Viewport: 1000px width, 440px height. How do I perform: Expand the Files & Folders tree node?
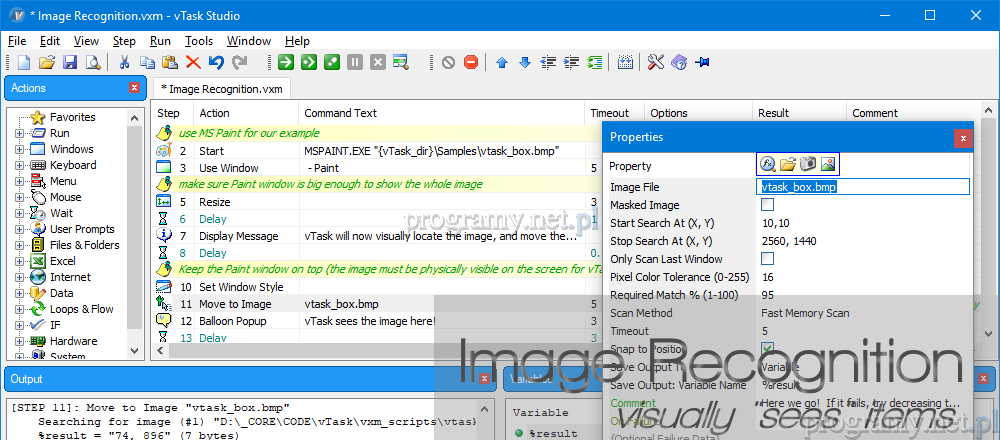[x=19, y=245]
